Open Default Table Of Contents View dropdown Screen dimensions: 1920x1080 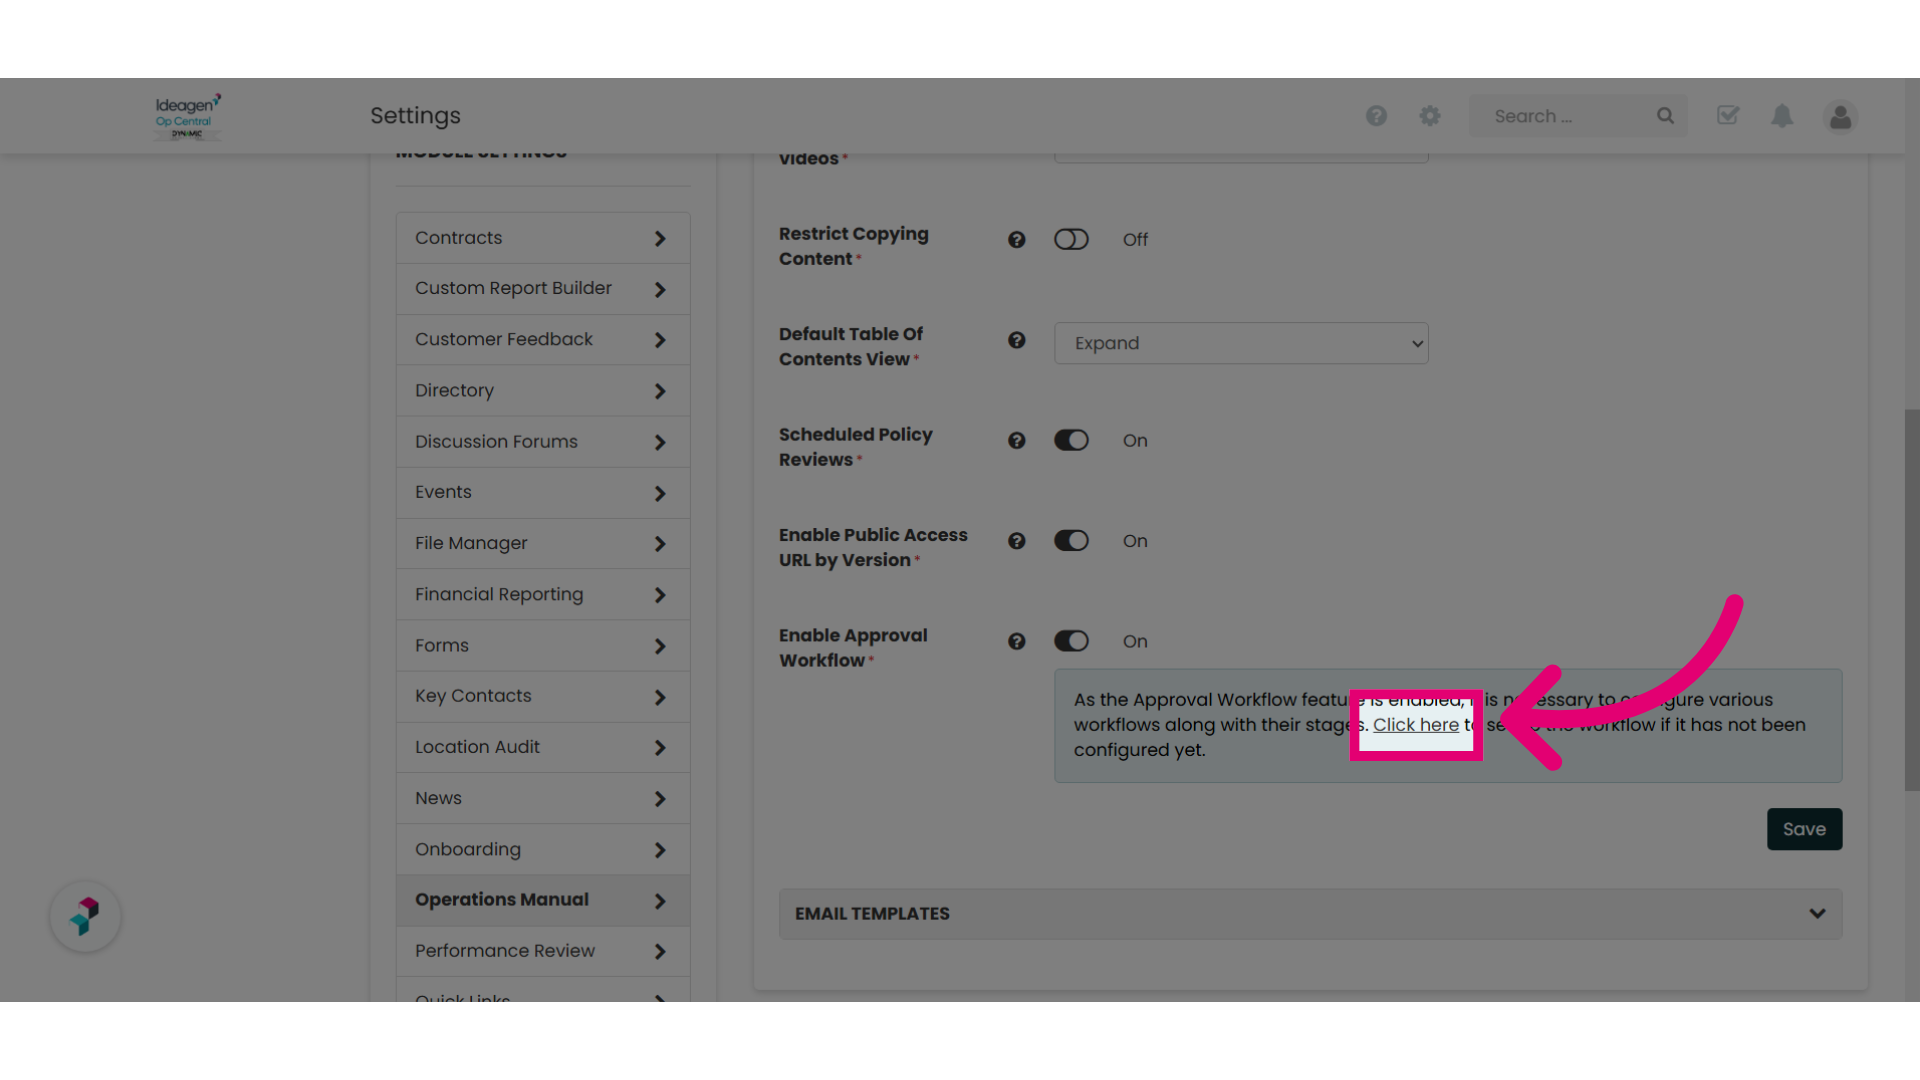click(1241, 343)
